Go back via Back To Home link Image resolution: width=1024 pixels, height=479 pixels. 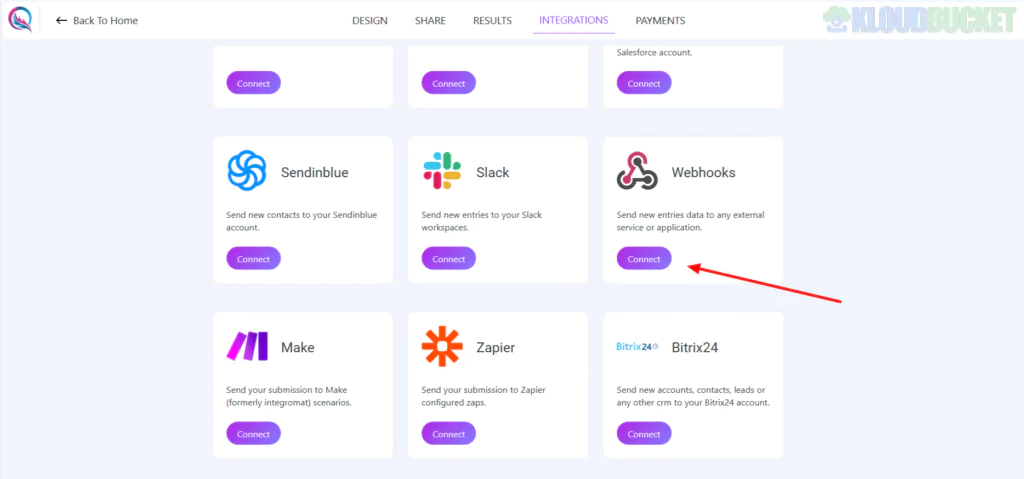(x=97, y=20)
